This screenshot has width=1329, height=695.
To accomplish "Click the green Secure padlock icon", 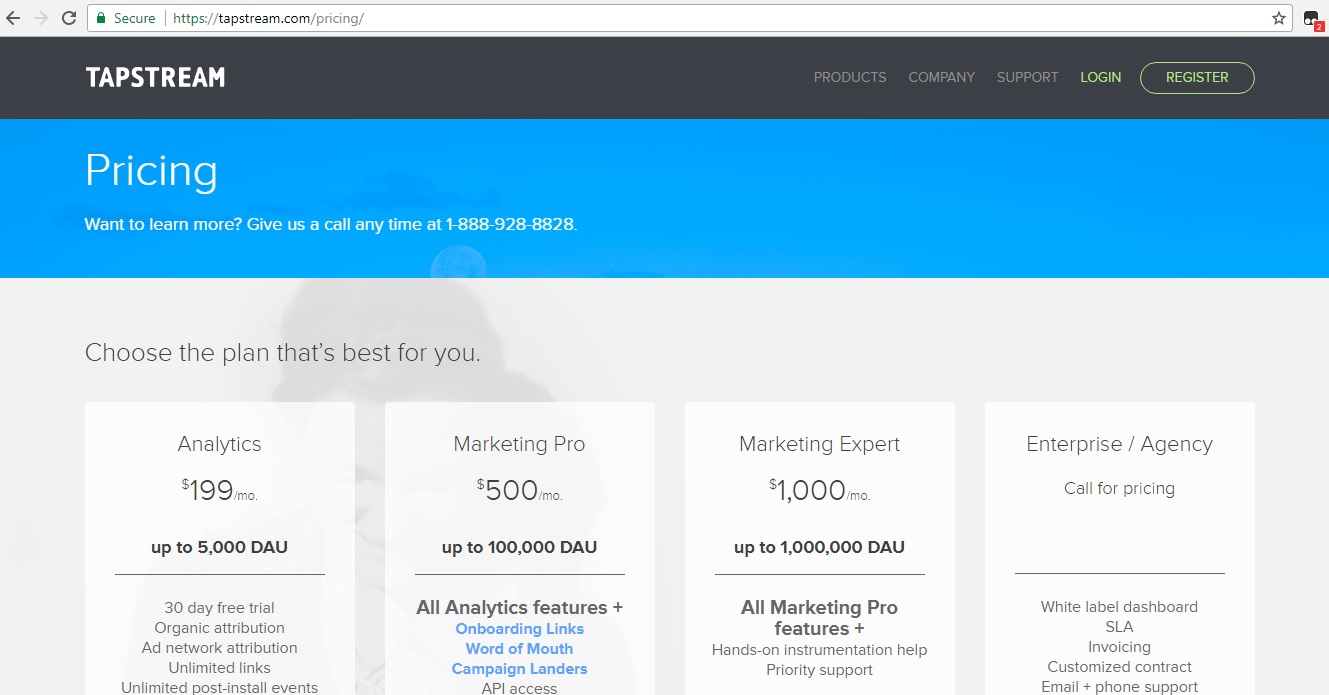I will coord(101,18).
